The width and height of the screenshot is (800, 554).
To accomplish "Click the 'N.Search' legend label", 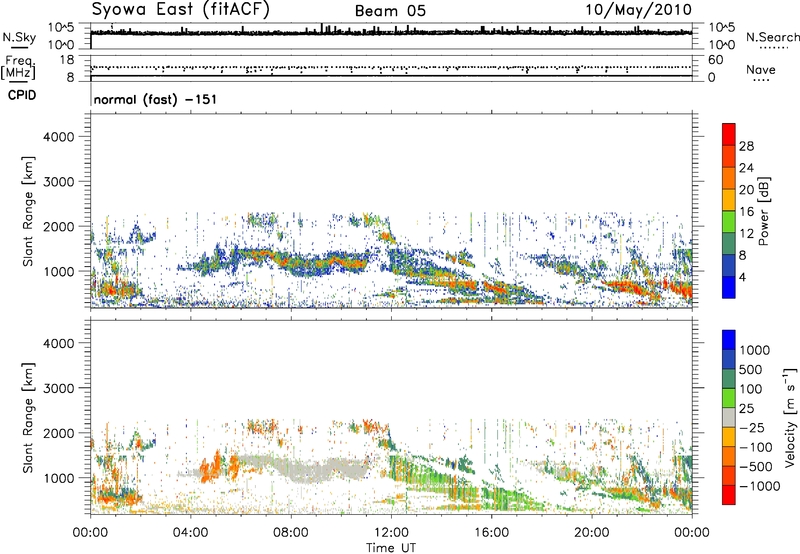I will point(773,37).
